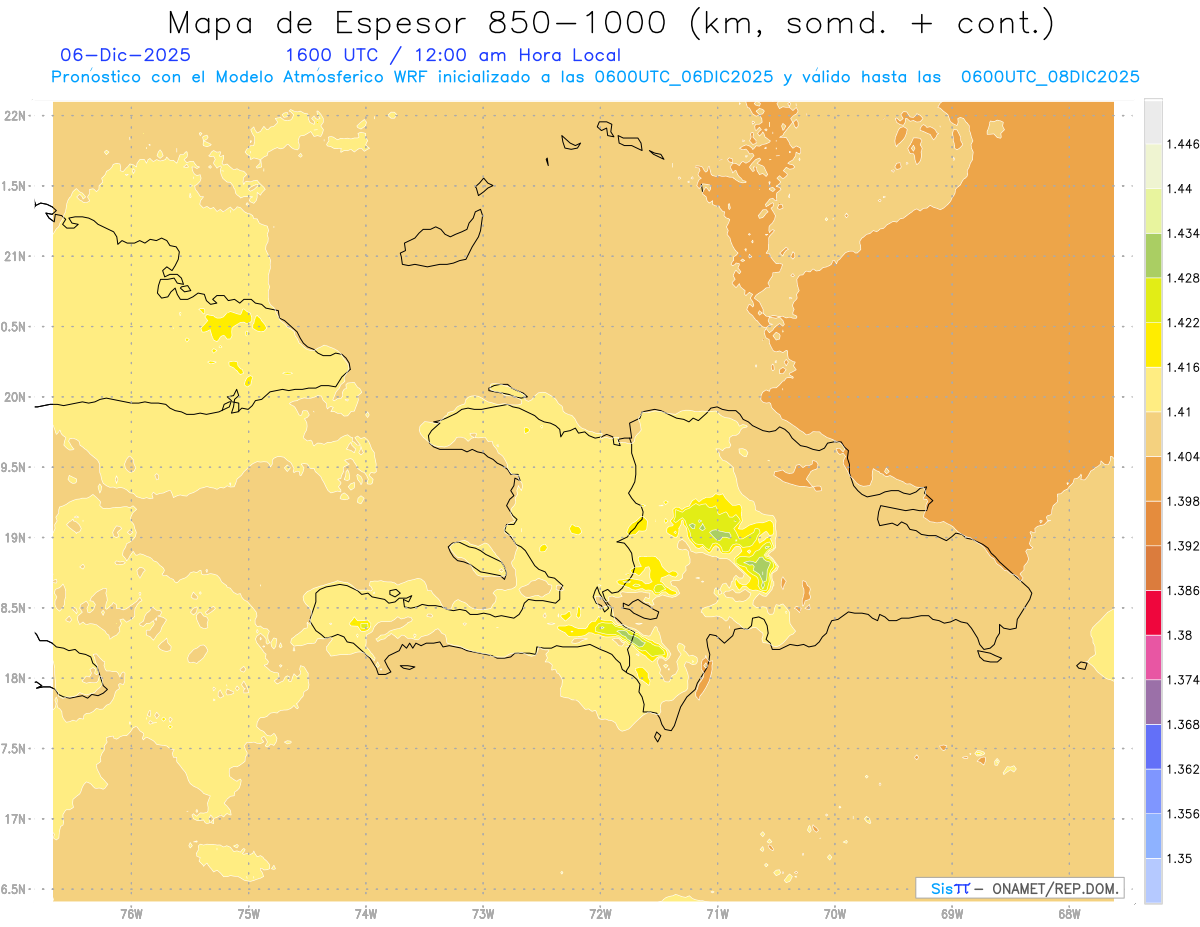The width and height of the screenshot is (1200, 927).
Task: Click the 21N latitude axis label
Action: point(17,257)
